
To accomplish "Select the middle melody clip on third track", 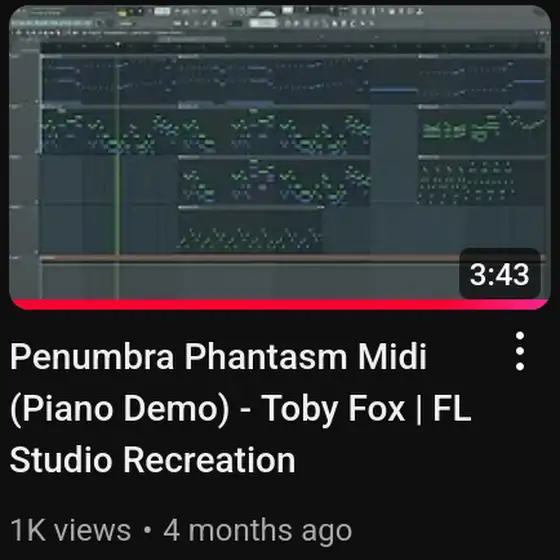I will 274,181.
